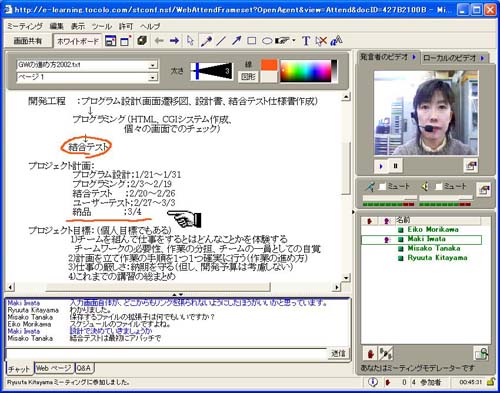500x393 pixels.
Task: Click the whiteboard horizontal scroll right arrow
Action: pyautogui.click(x=337, y=287)
